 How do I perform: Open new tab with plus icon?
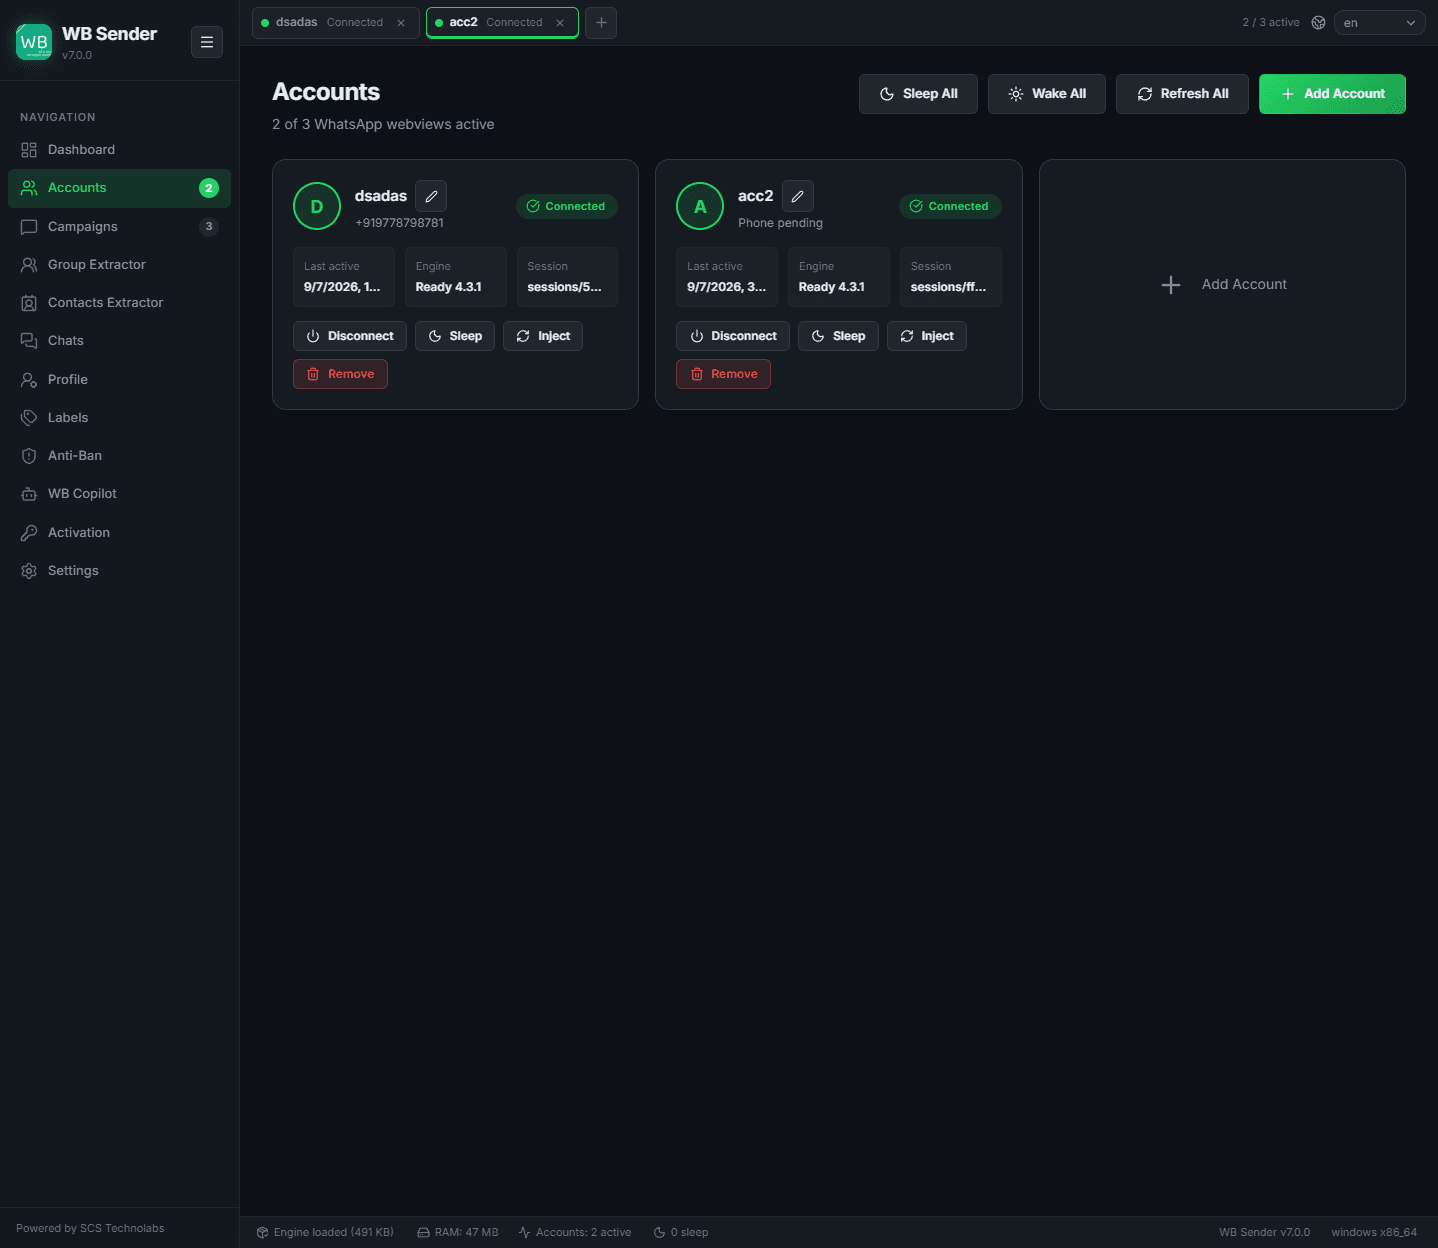point(601,22)
